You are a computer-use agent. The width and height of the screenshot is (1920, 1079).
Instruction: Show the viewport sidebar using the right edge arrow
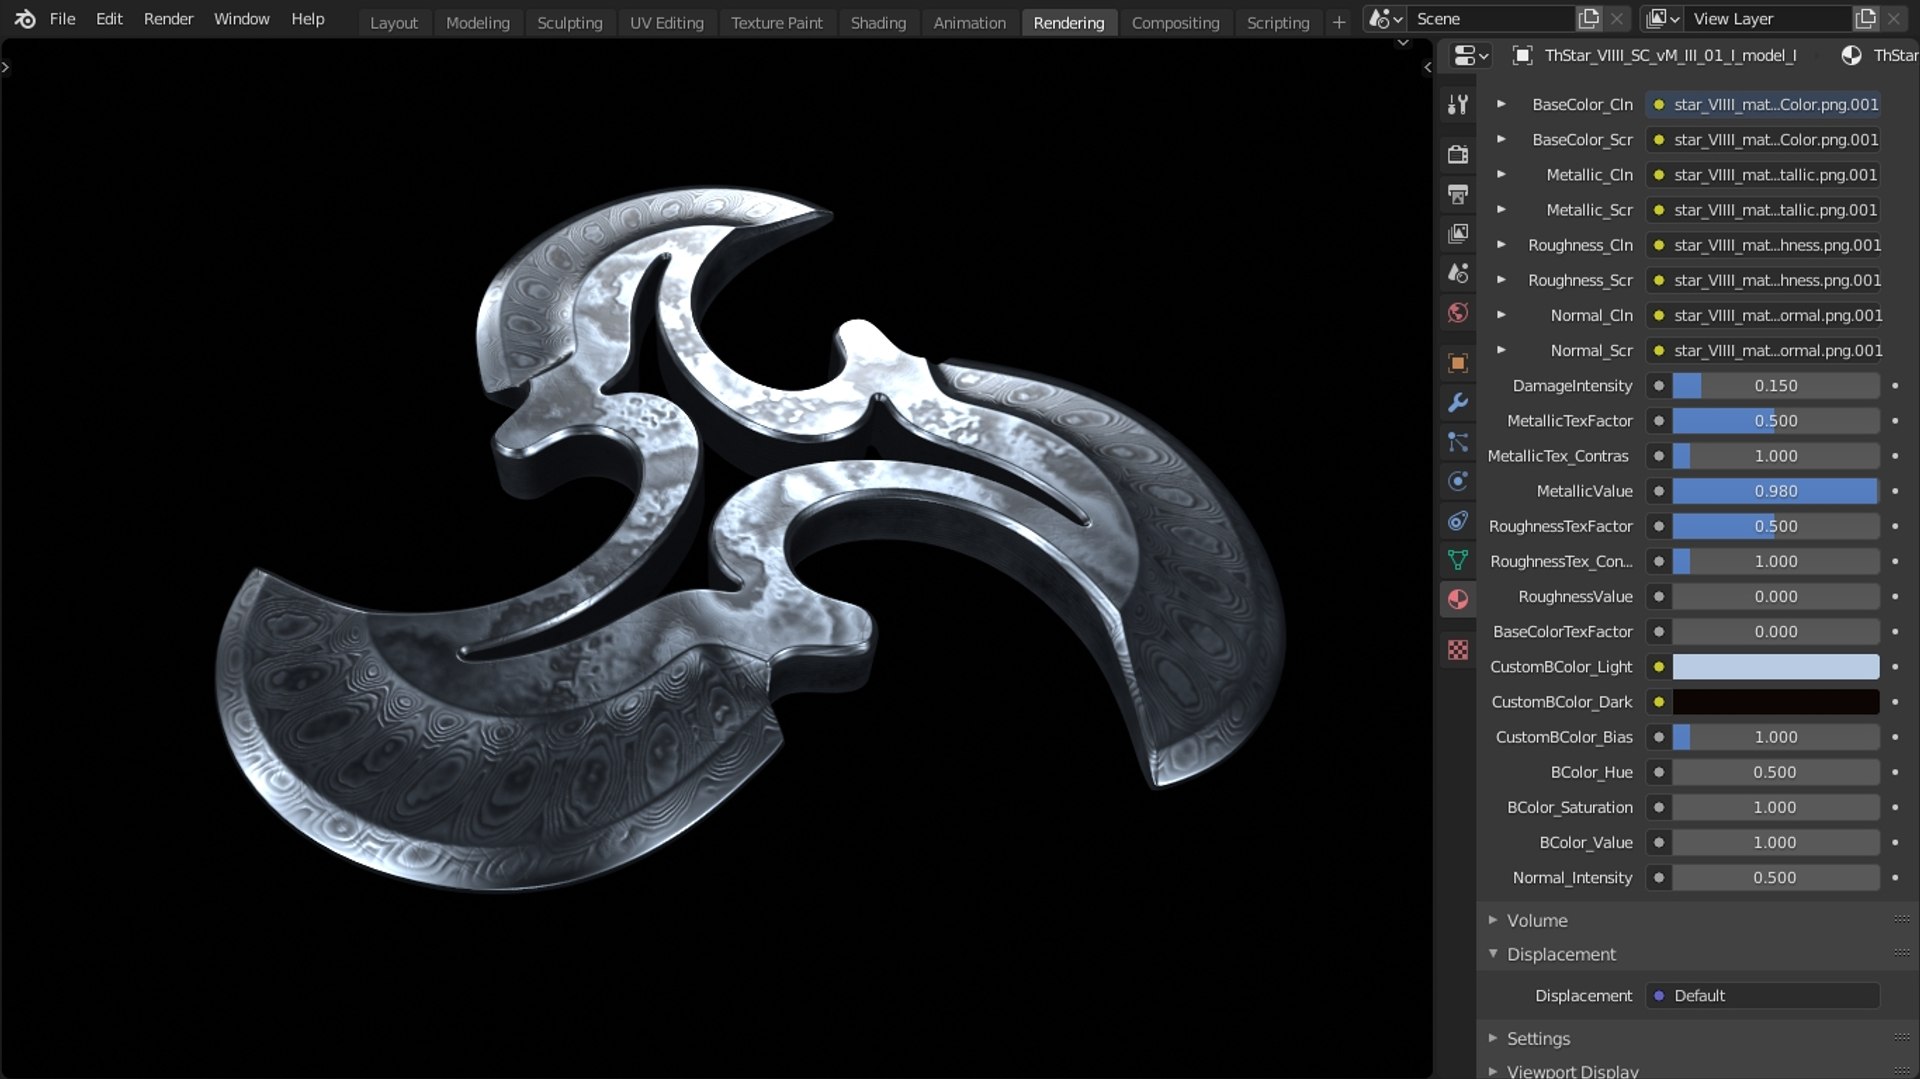click(x=1427, y=67)
